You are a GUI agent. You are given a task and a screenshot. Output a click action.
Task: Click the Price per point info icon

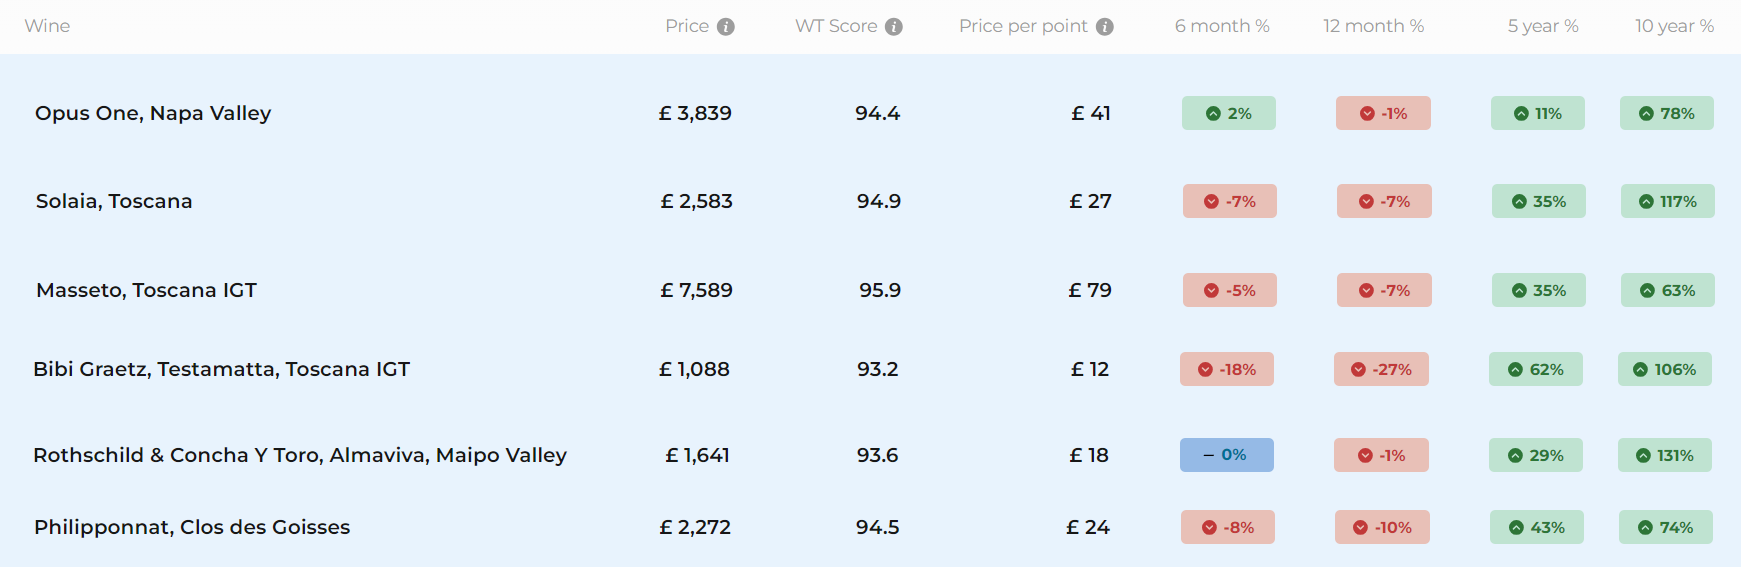pos(1105,27)
